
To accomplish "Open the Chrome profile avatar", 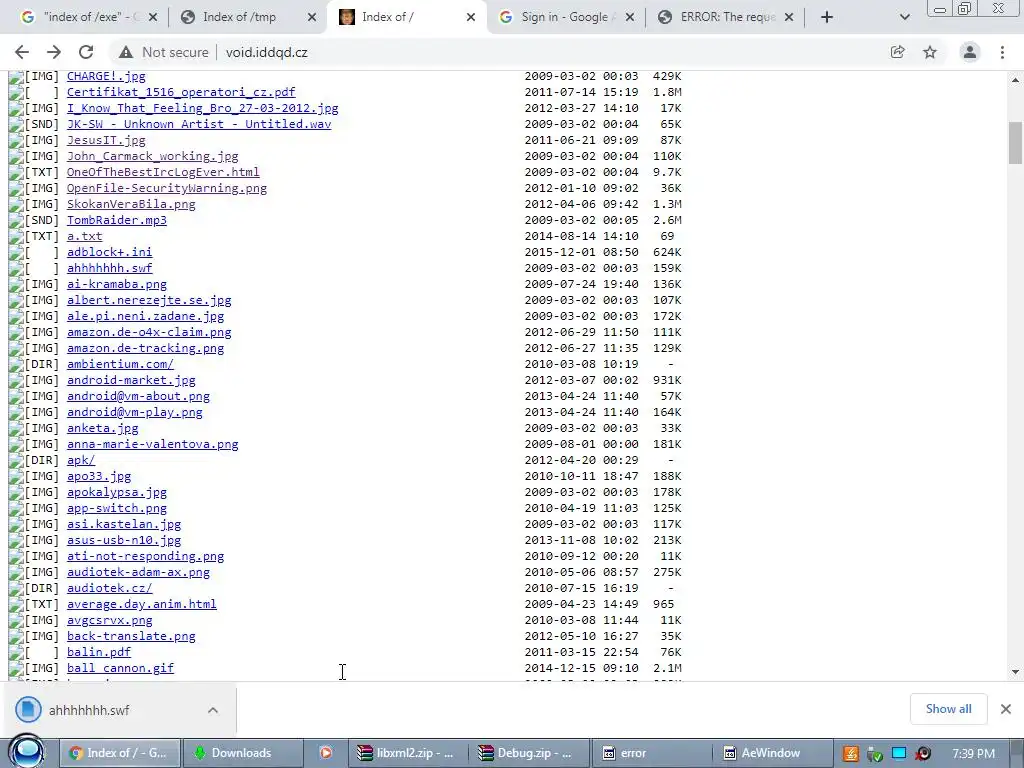I will tap(970, 52).
